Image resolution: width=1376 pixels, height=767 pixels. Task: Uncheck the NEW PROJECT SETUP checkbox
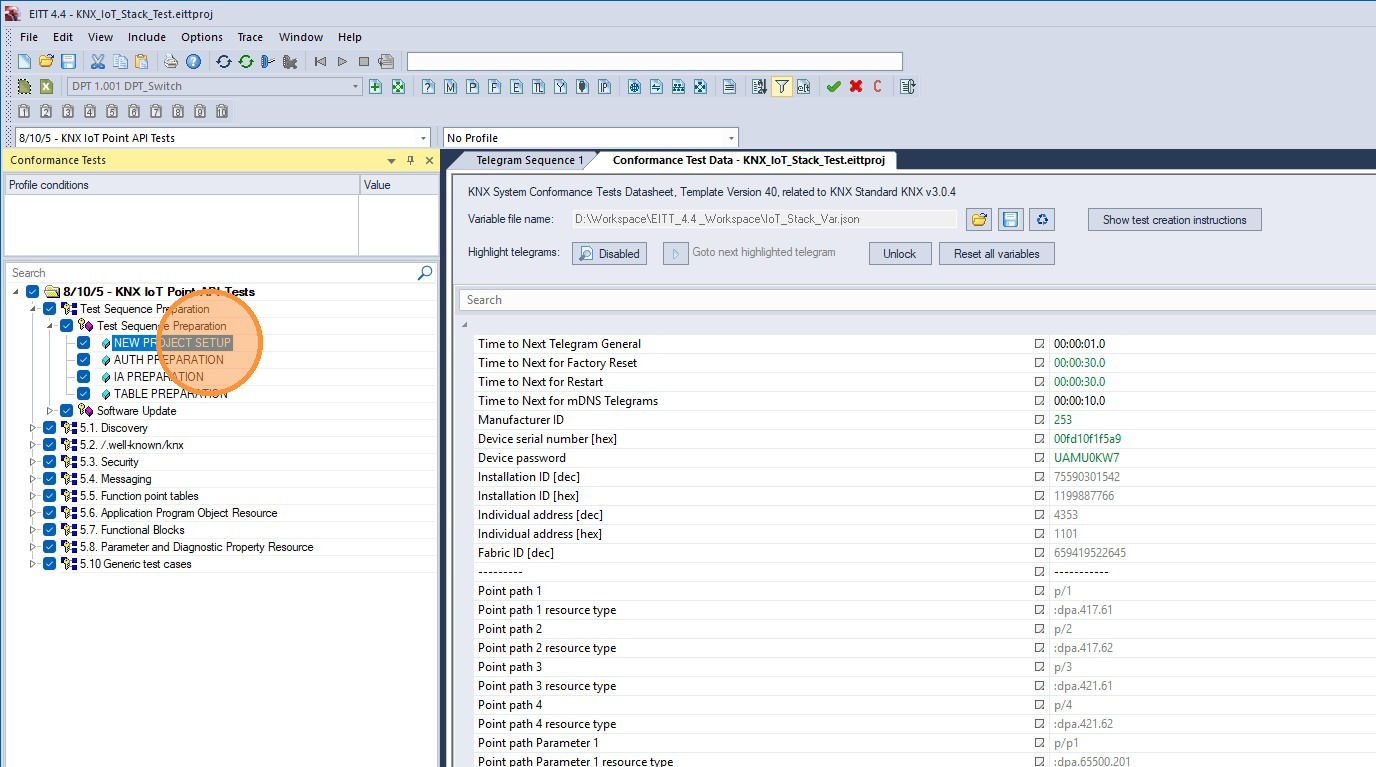(83, 343)
